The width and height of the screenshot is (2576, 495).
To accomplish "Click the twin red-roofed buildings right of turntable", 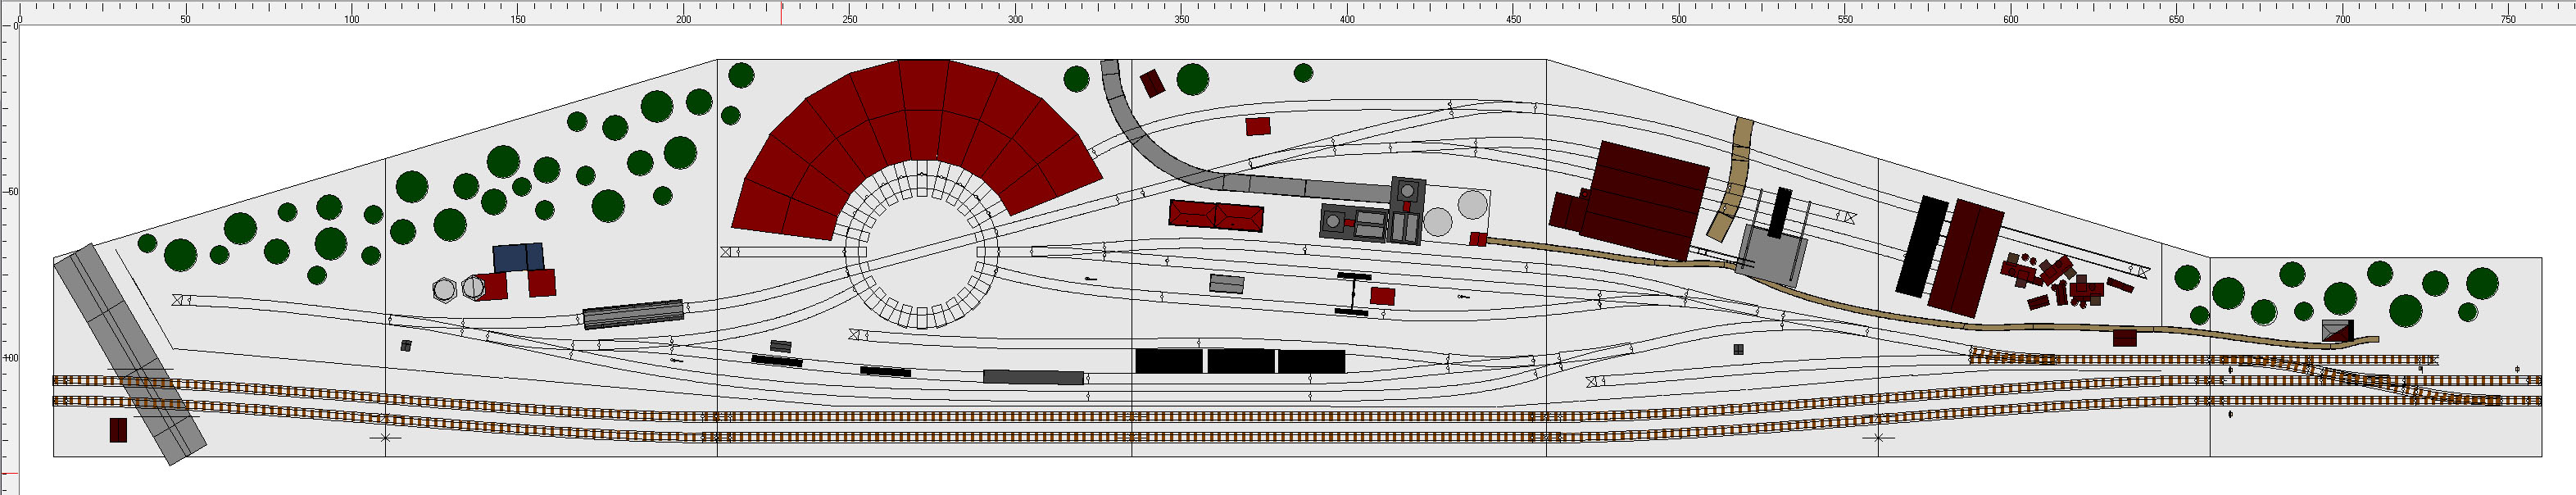I will (1216, 215).
